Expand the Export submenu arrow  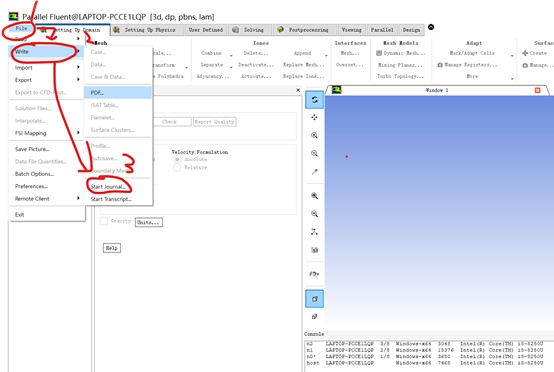click(78, 79)
